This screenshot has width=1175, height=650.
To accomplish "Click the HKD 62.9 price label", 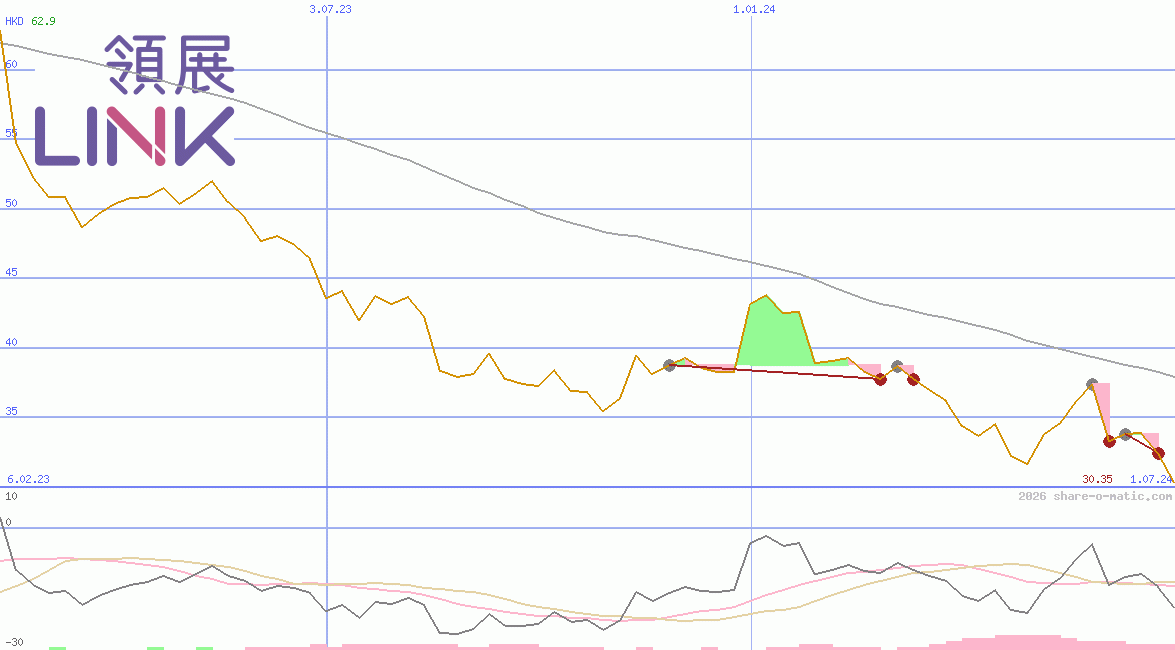I will (x=30, y=21).
